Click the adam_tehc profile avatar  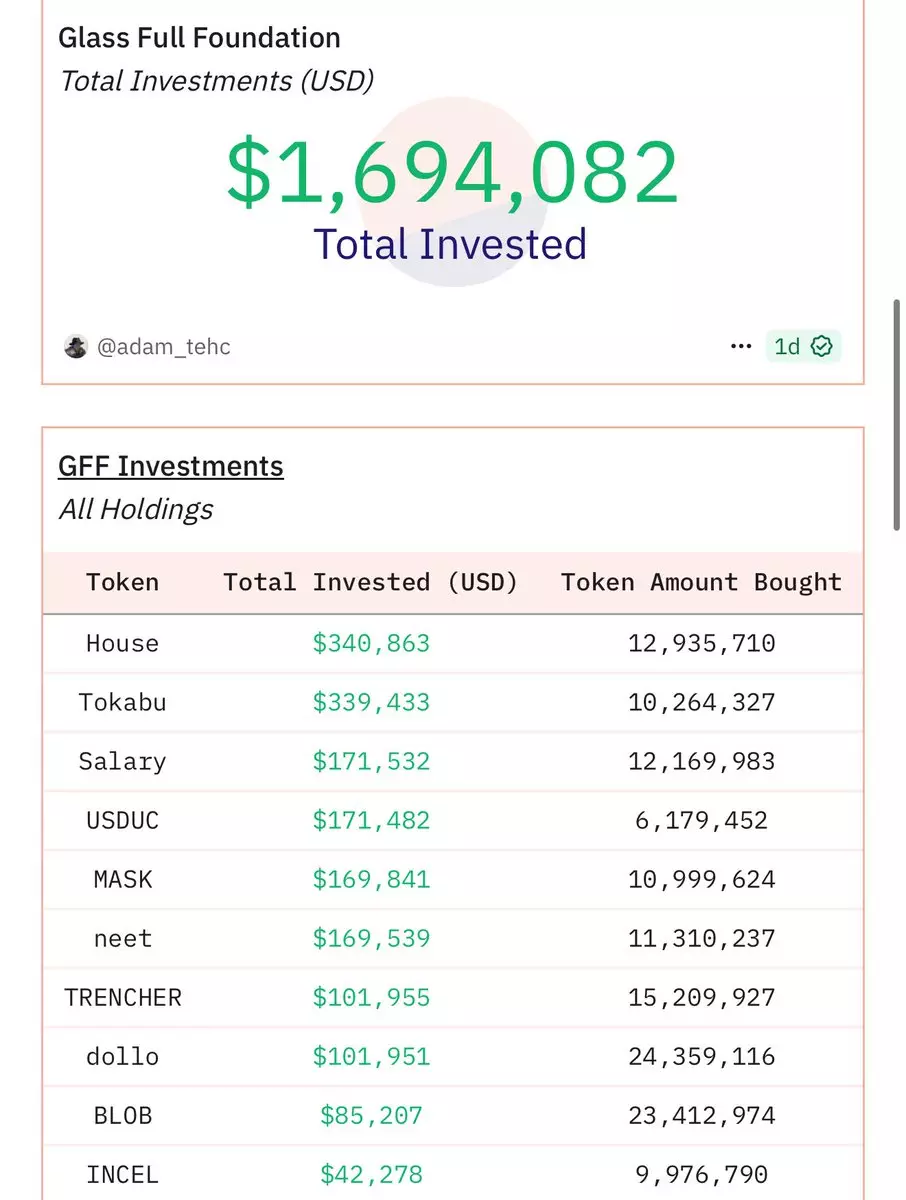point(76,347)
